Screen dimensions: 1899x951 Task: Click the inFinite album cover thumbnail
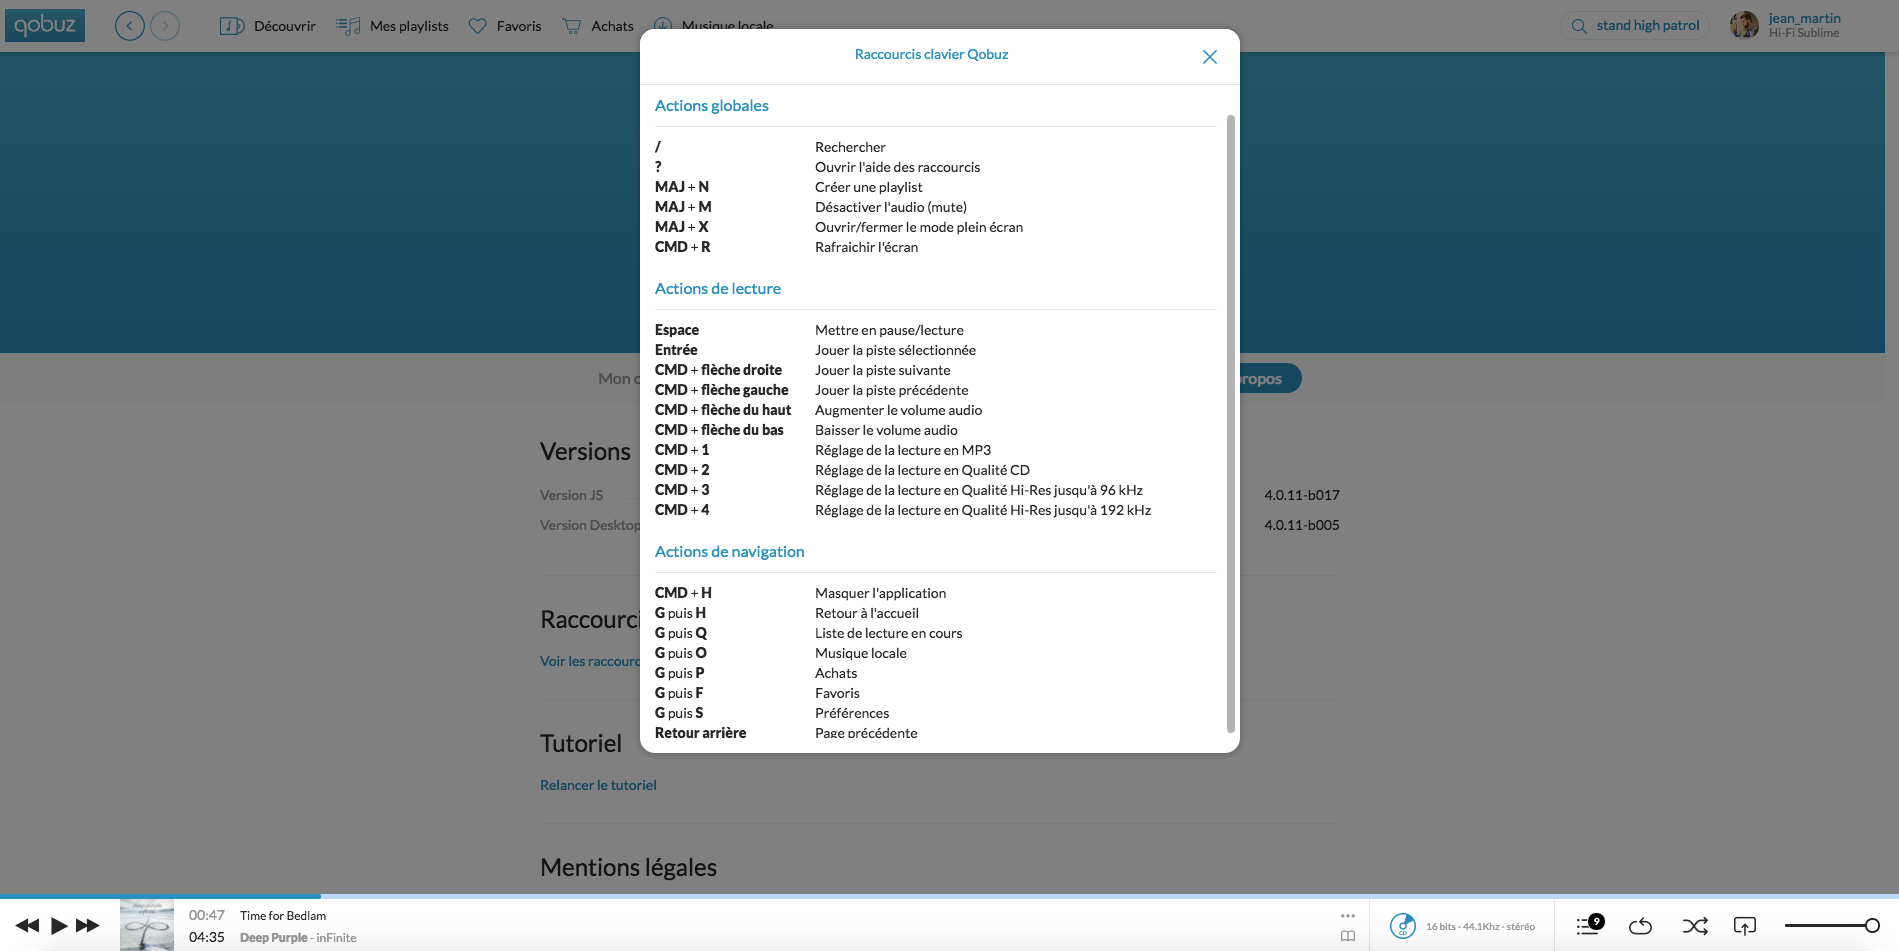tap(147, 925)
